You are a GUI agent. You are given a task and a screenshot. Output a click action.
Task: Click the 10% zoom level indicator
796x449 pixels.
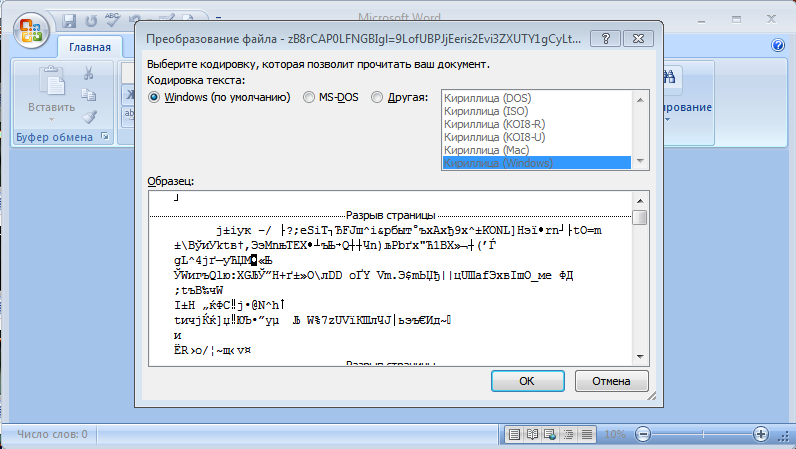pyautogui.click(x=615, y=434)
